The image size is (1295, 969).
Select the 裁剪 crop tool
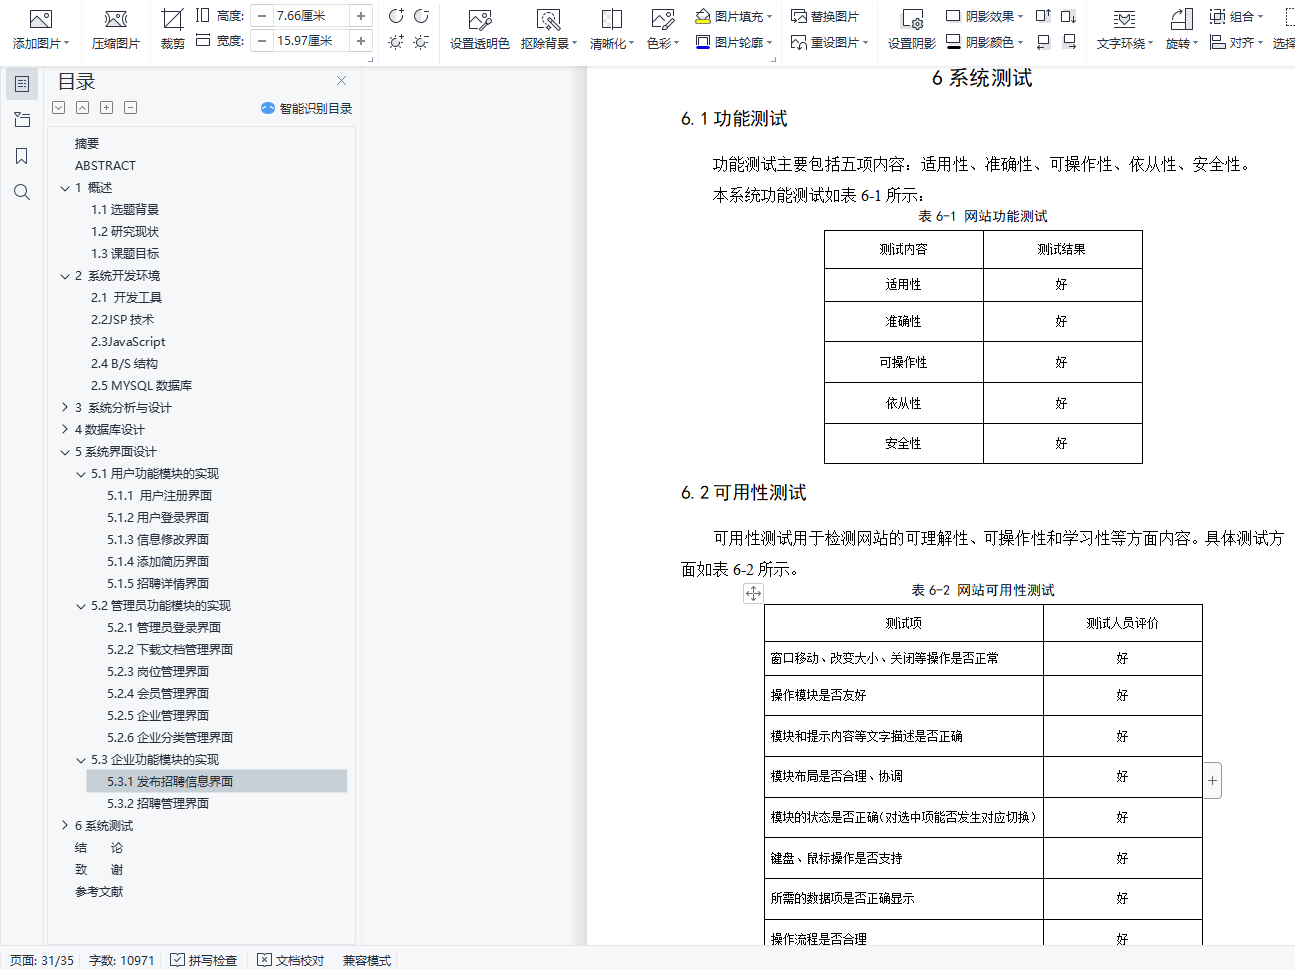point(172,28)
